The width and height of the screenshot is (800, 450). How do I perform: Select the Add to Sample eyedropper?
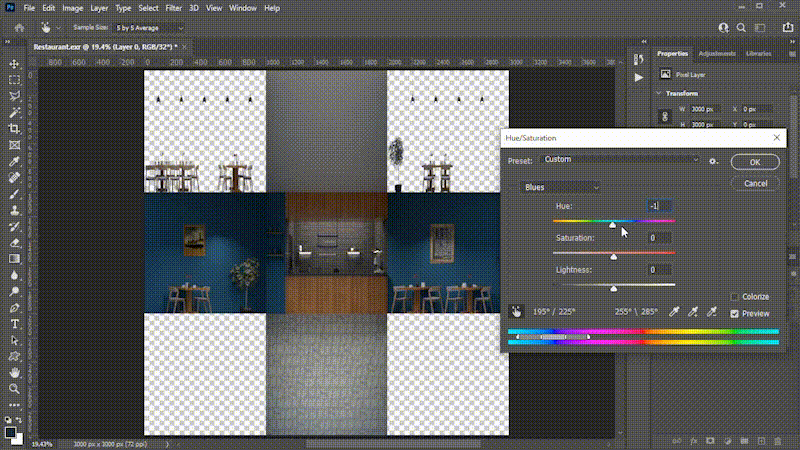click(x=693, y=312)
